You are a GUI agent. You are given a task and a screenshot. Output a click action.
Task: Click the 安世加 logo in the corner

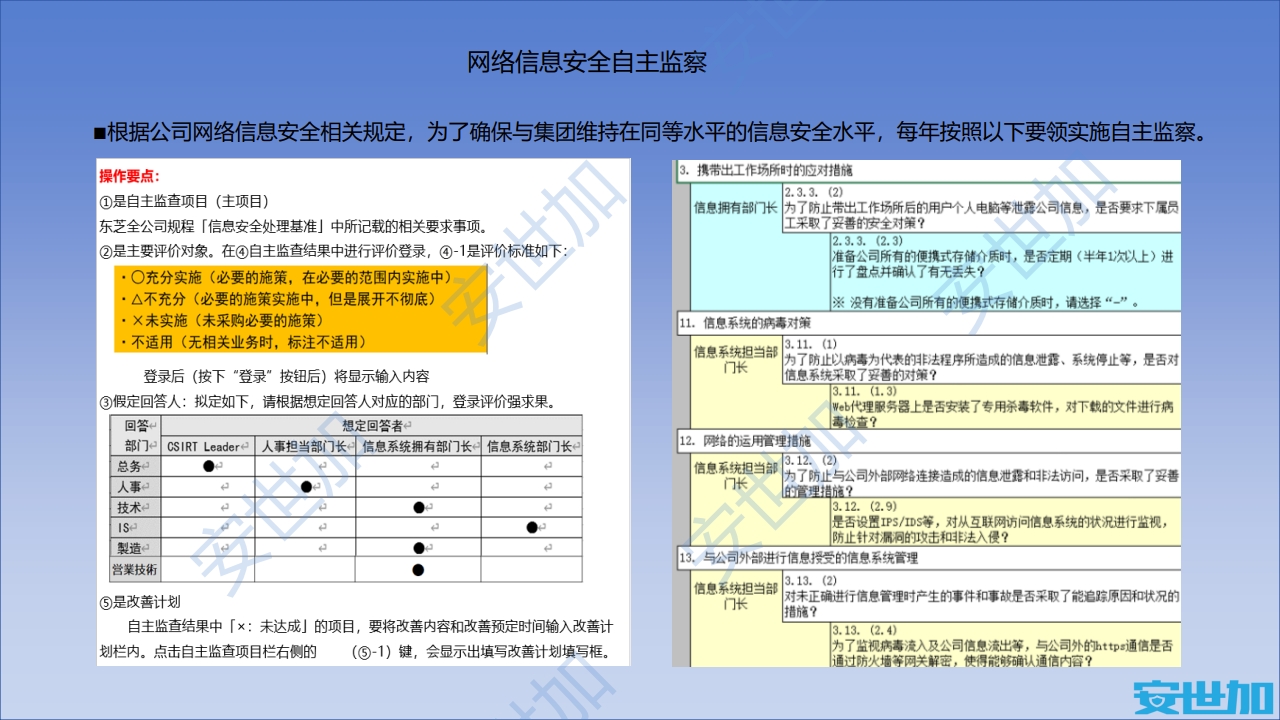coord(1203,696)
